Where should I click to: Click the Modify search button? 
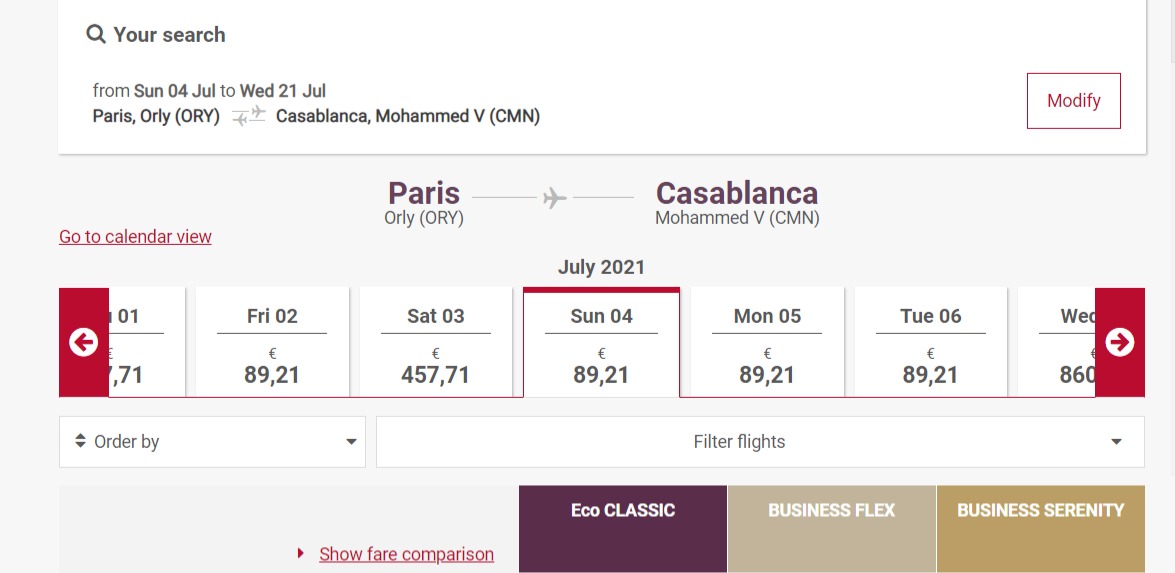1074,100
